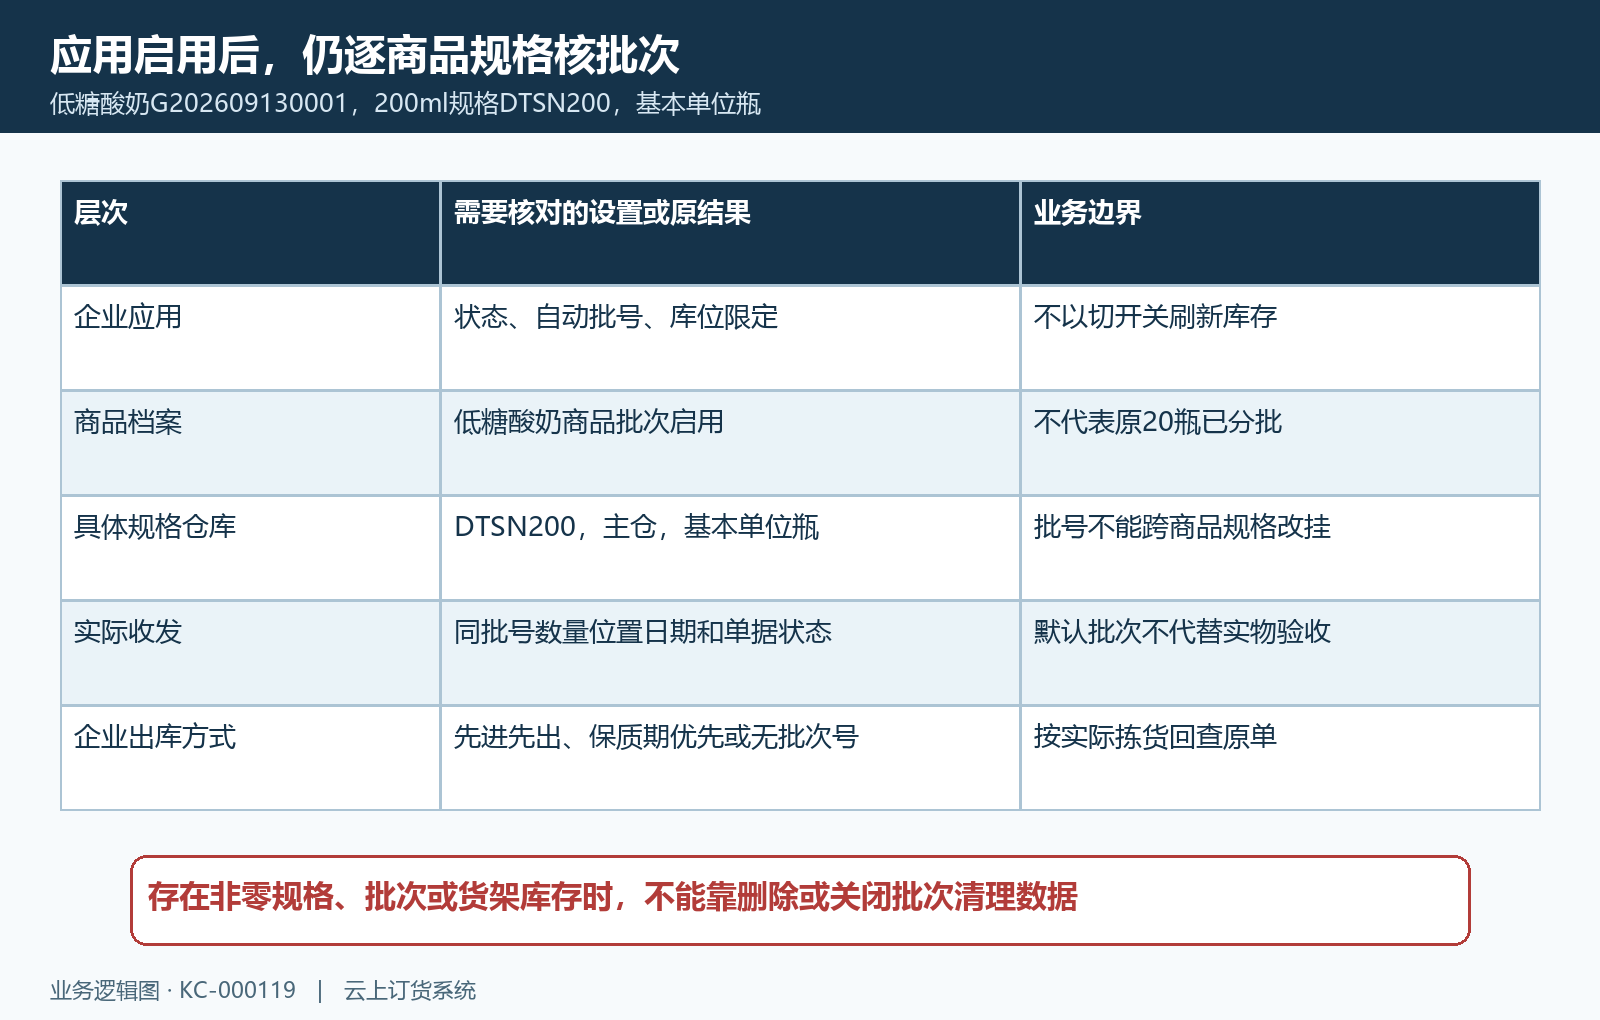Select the 商品档案 row cell
Screen dimensions: 1600x1020
(251, 443)
